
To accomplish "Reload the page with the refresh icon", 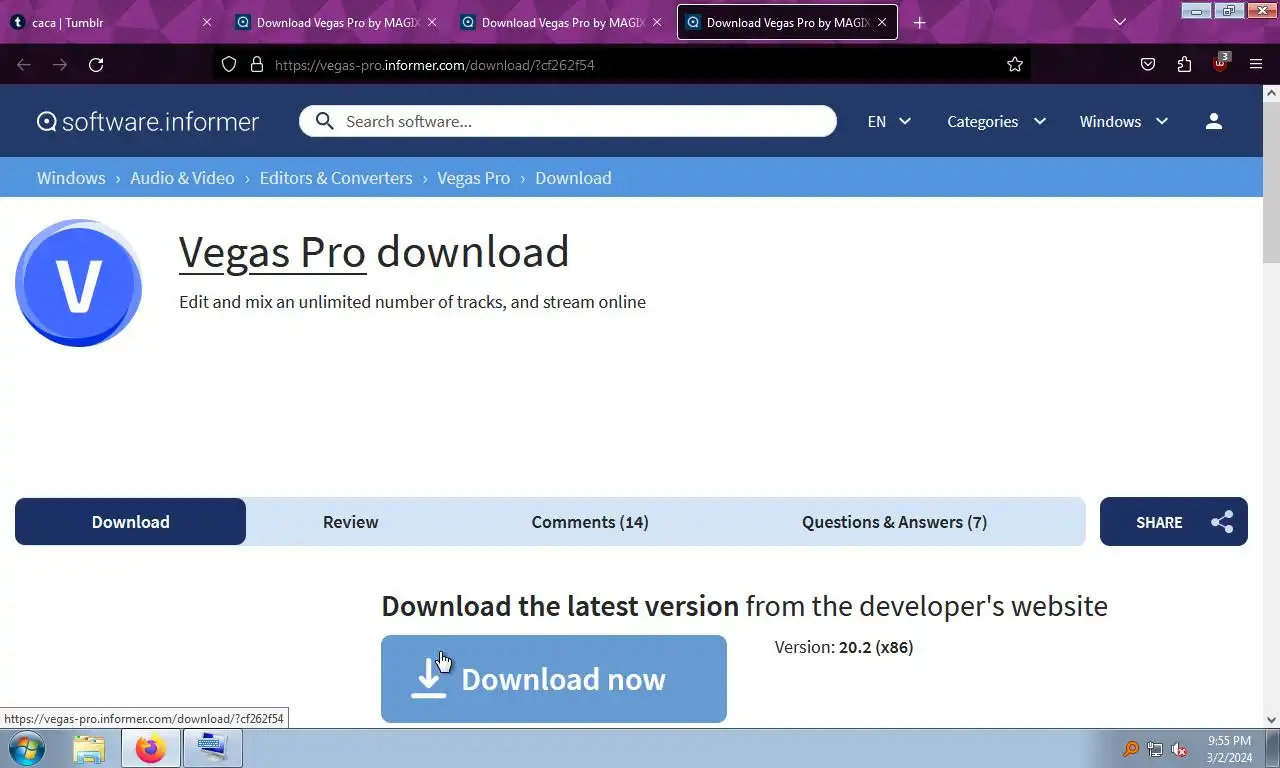I will [x=96, y=65].
